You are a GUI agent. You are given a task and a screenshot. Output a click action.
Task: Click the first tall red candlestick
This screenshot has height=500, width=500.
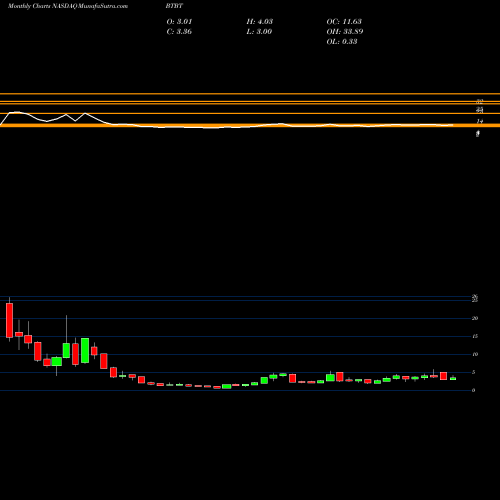point(9,320)
